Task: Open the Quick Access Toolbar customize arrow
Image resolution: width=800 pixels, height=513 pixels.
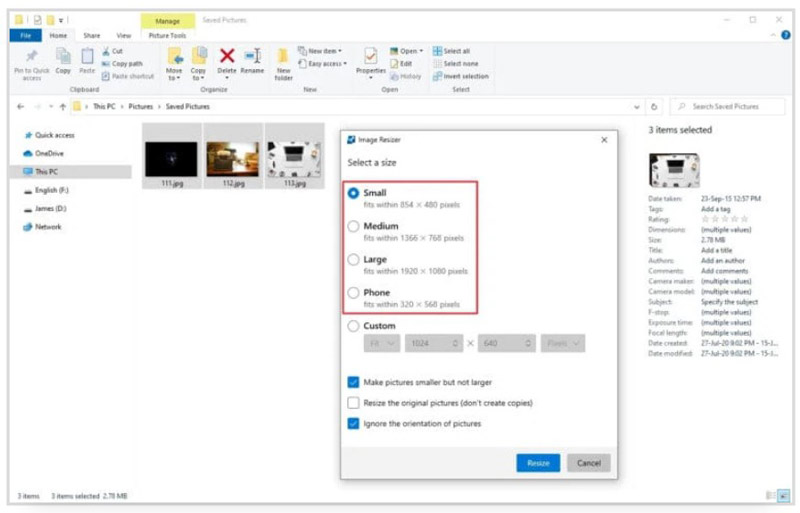Action: point(61,20)
